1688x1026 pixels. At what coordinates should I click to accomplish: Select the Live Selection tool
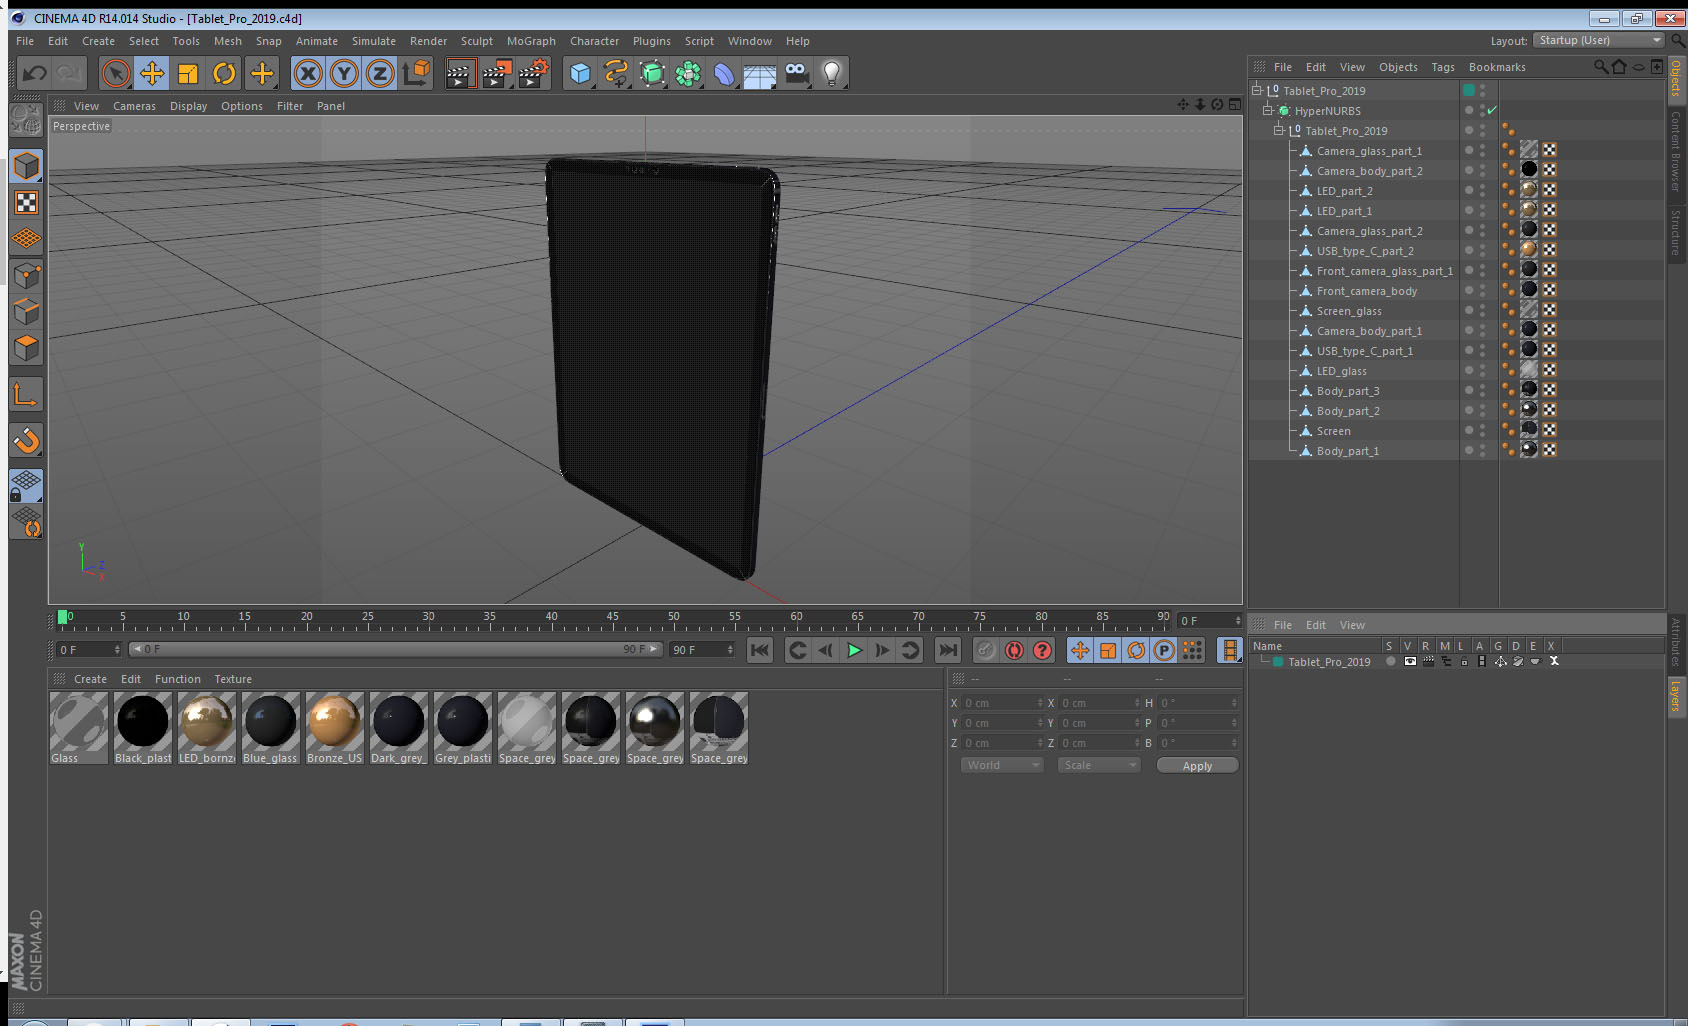[116, 73]
